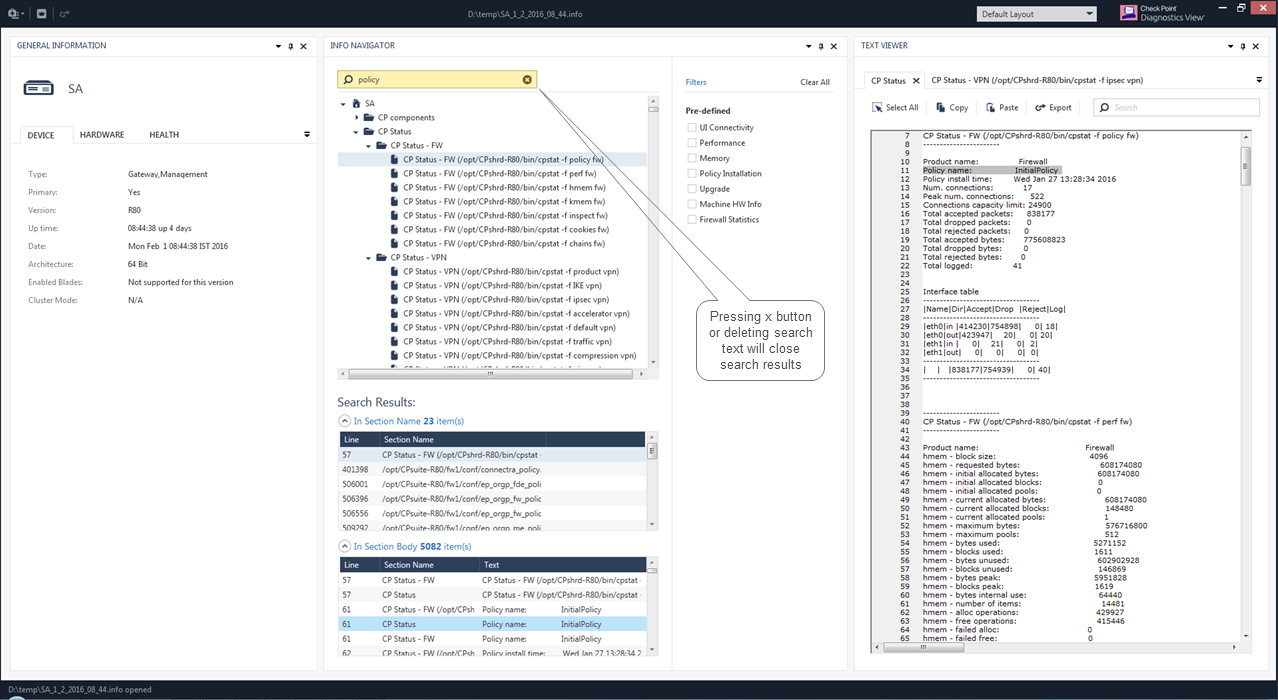Screen dimensions: 1278x700
Task: Open the application gear menu icon
Action: pos(14,14)
